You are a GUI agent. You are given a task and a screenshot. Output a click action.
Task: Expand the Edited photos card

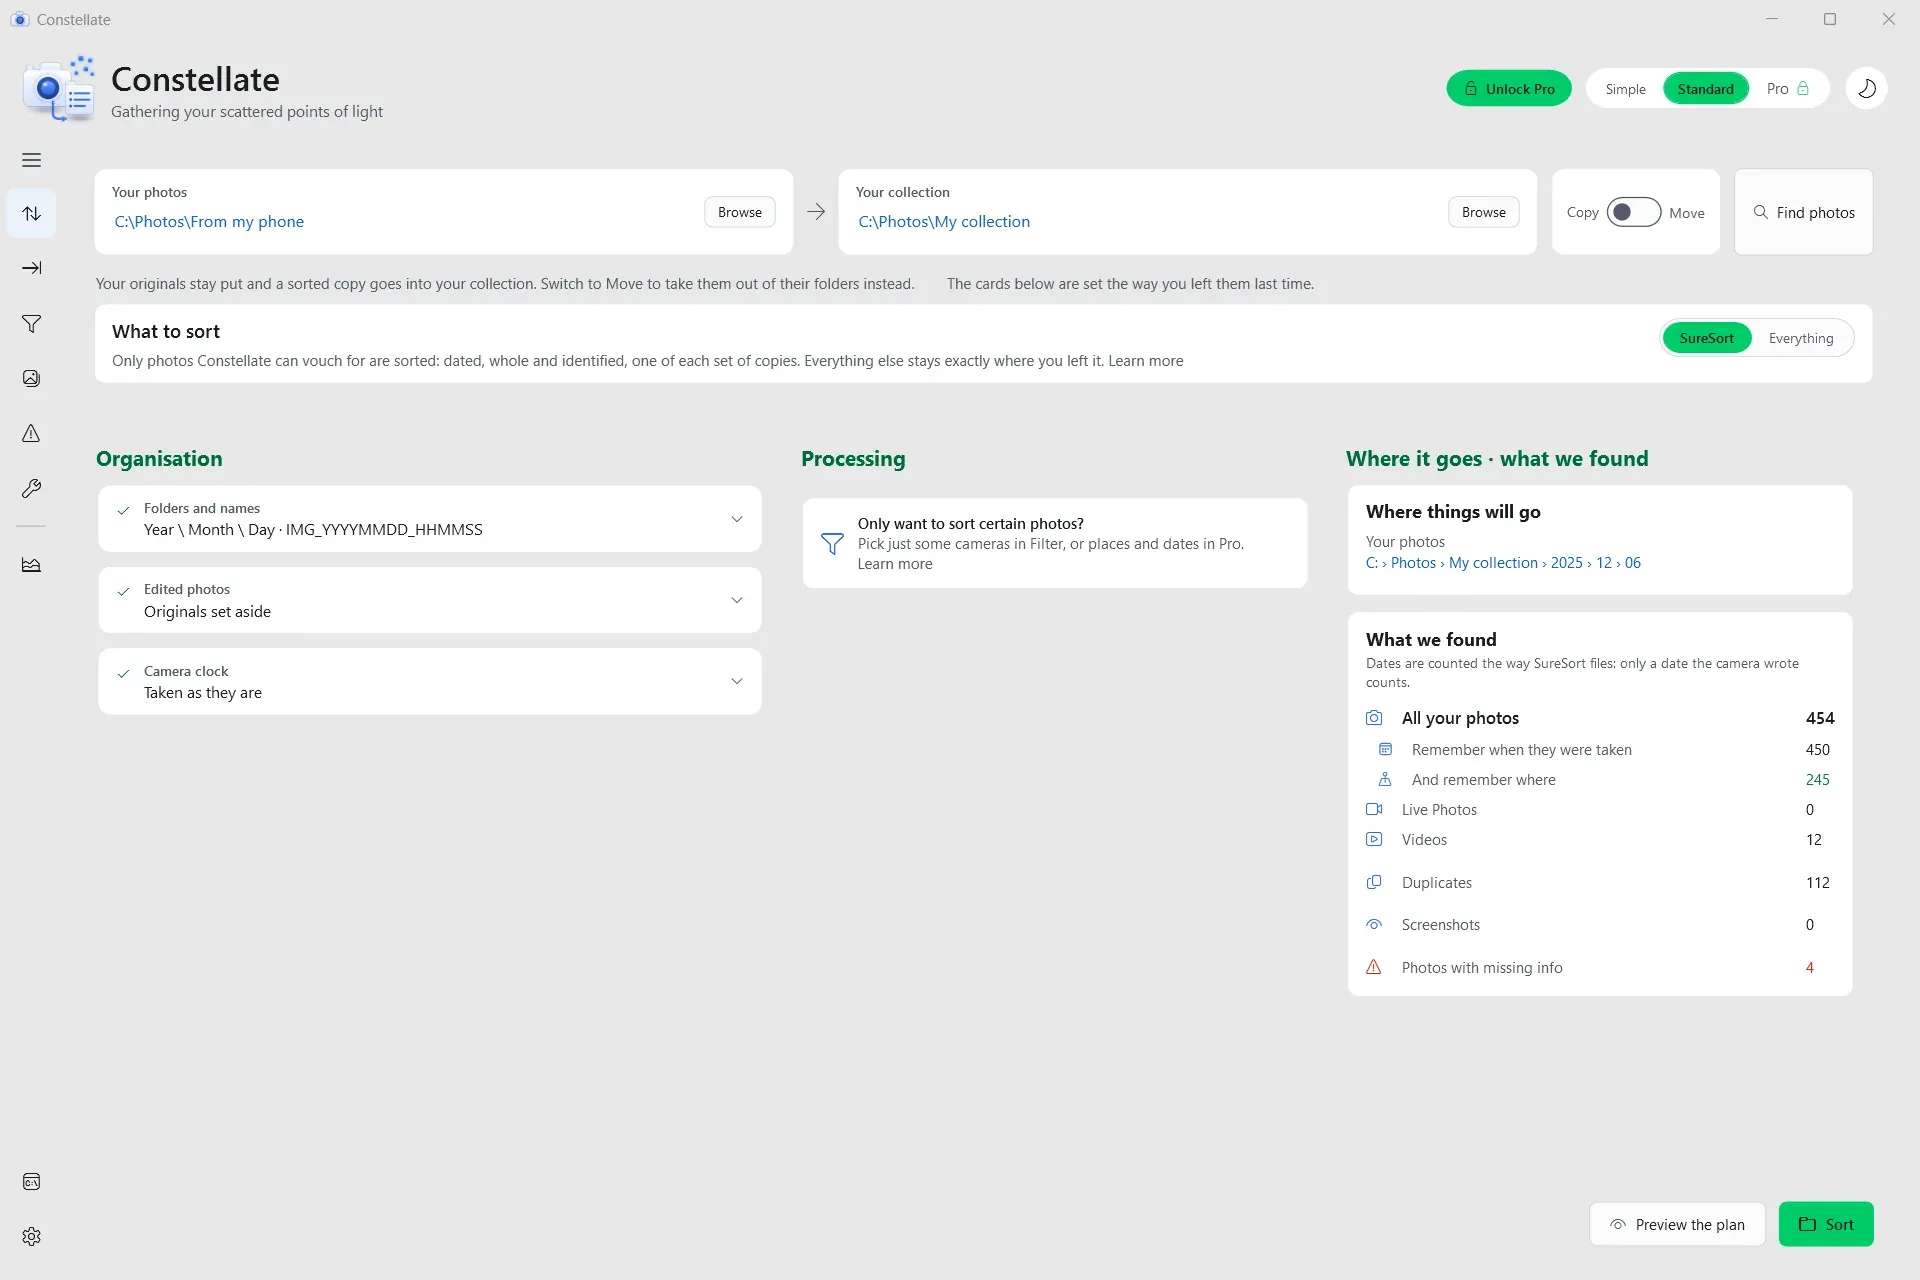(430, 600)
